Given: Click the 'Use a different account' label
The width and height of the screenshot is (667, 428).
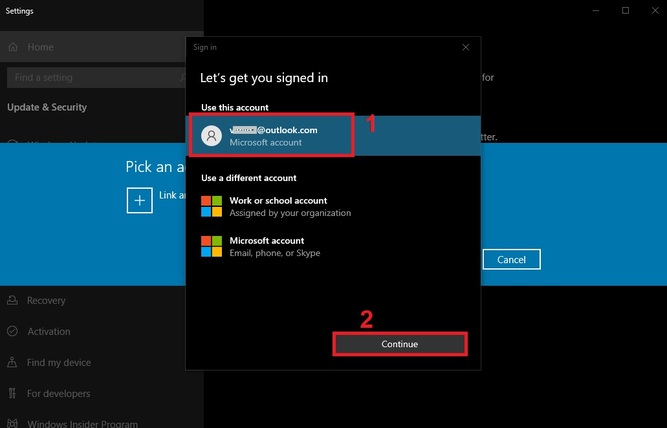Looking at the screenshot, I should coord(249,178).
